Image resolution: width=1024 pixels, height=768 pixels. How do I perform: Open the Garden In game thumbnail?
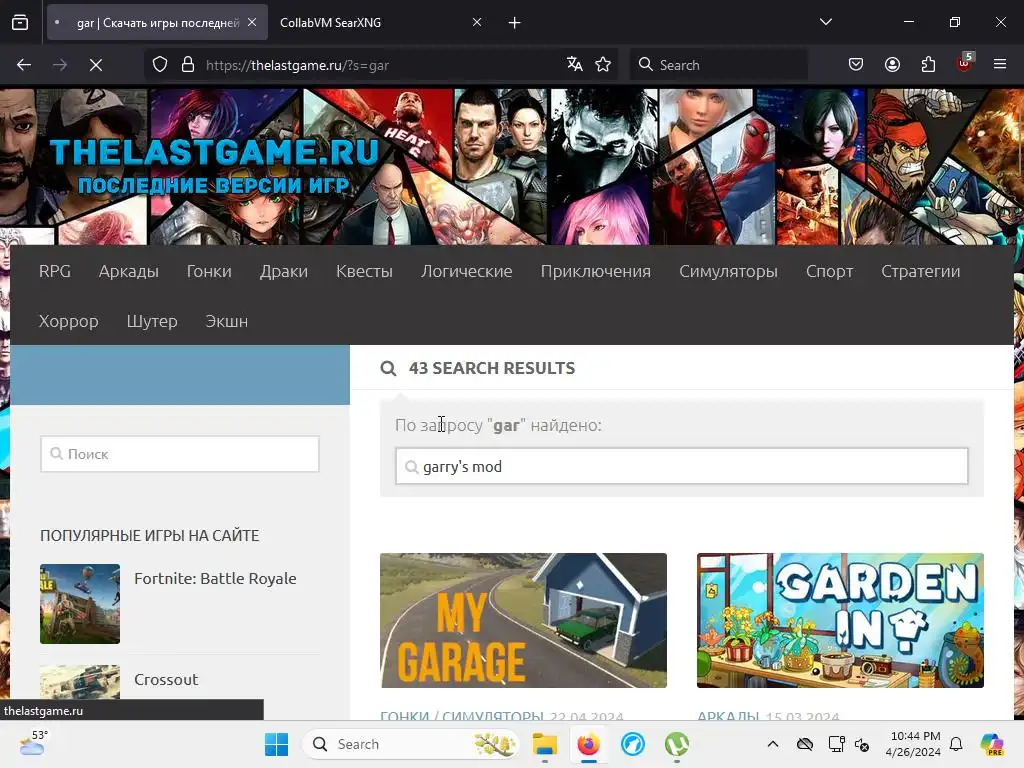[840, 620]
